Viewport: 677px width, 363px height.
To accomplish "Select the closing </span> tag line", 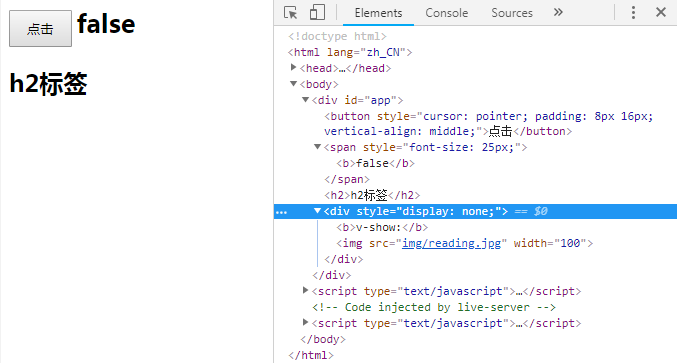I will pyautogui.click(x=347, y=180).
